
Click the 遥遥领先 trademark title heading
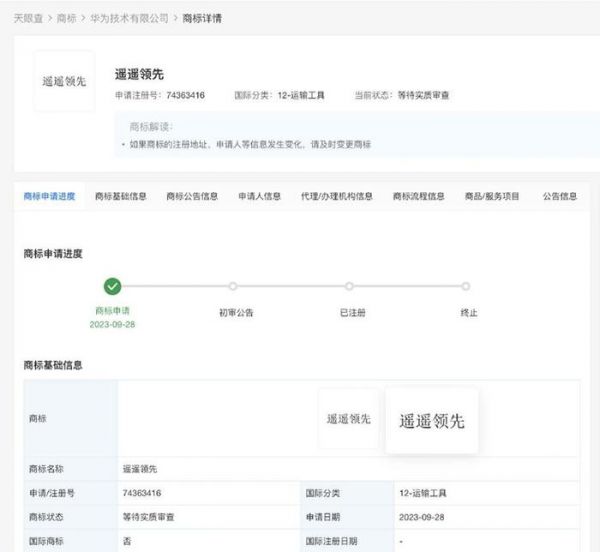click(140, 74)
